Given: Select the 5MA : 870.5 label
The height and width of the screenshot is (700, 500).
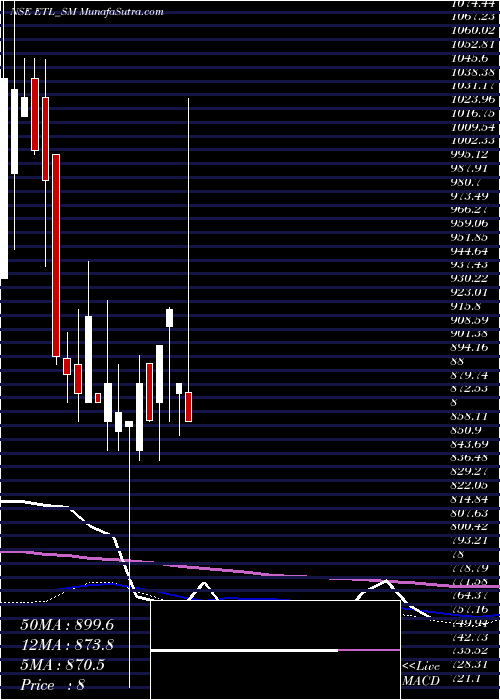Looking at the screenshot, I should point(62,665).
